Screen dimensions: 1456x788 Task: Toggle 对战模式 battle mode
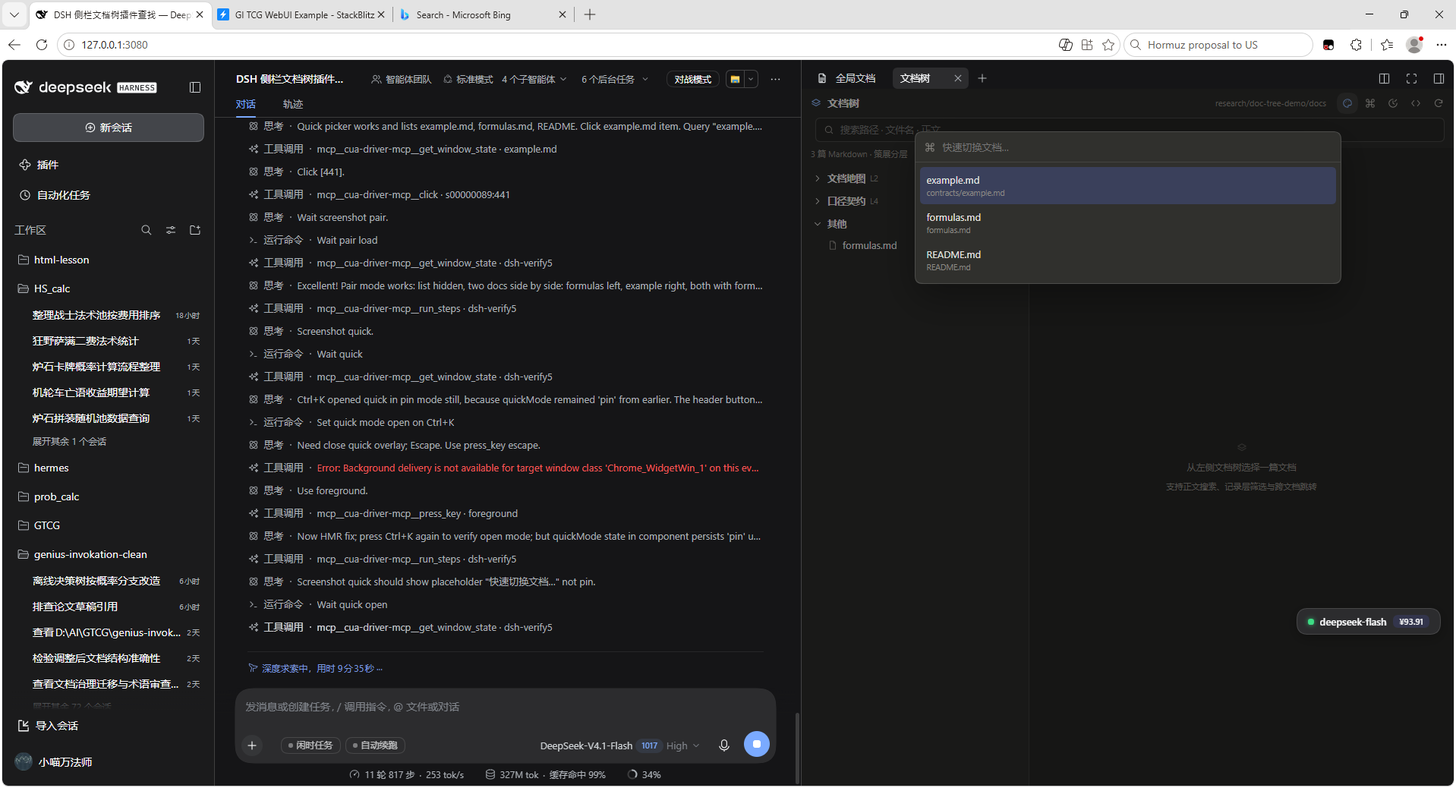(x=693, y=79)
